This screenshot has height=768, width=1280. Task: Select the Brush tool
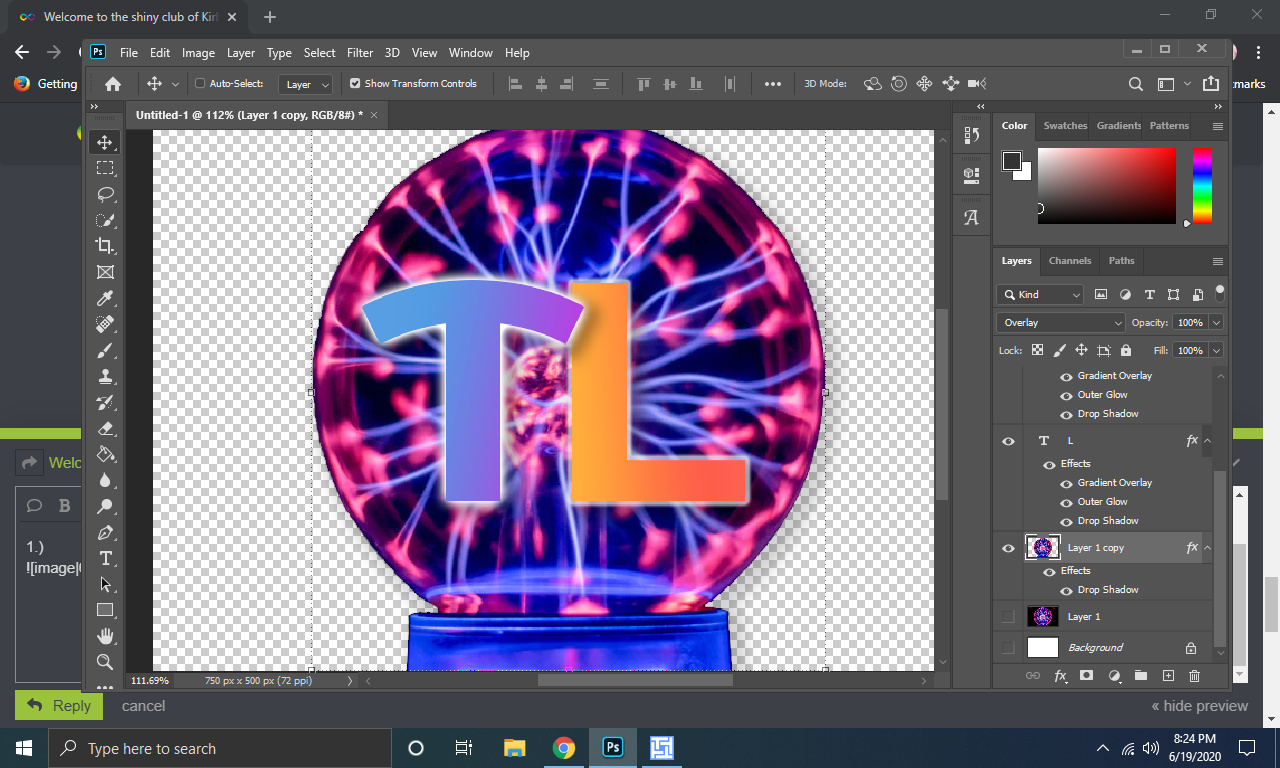[105, 351]
